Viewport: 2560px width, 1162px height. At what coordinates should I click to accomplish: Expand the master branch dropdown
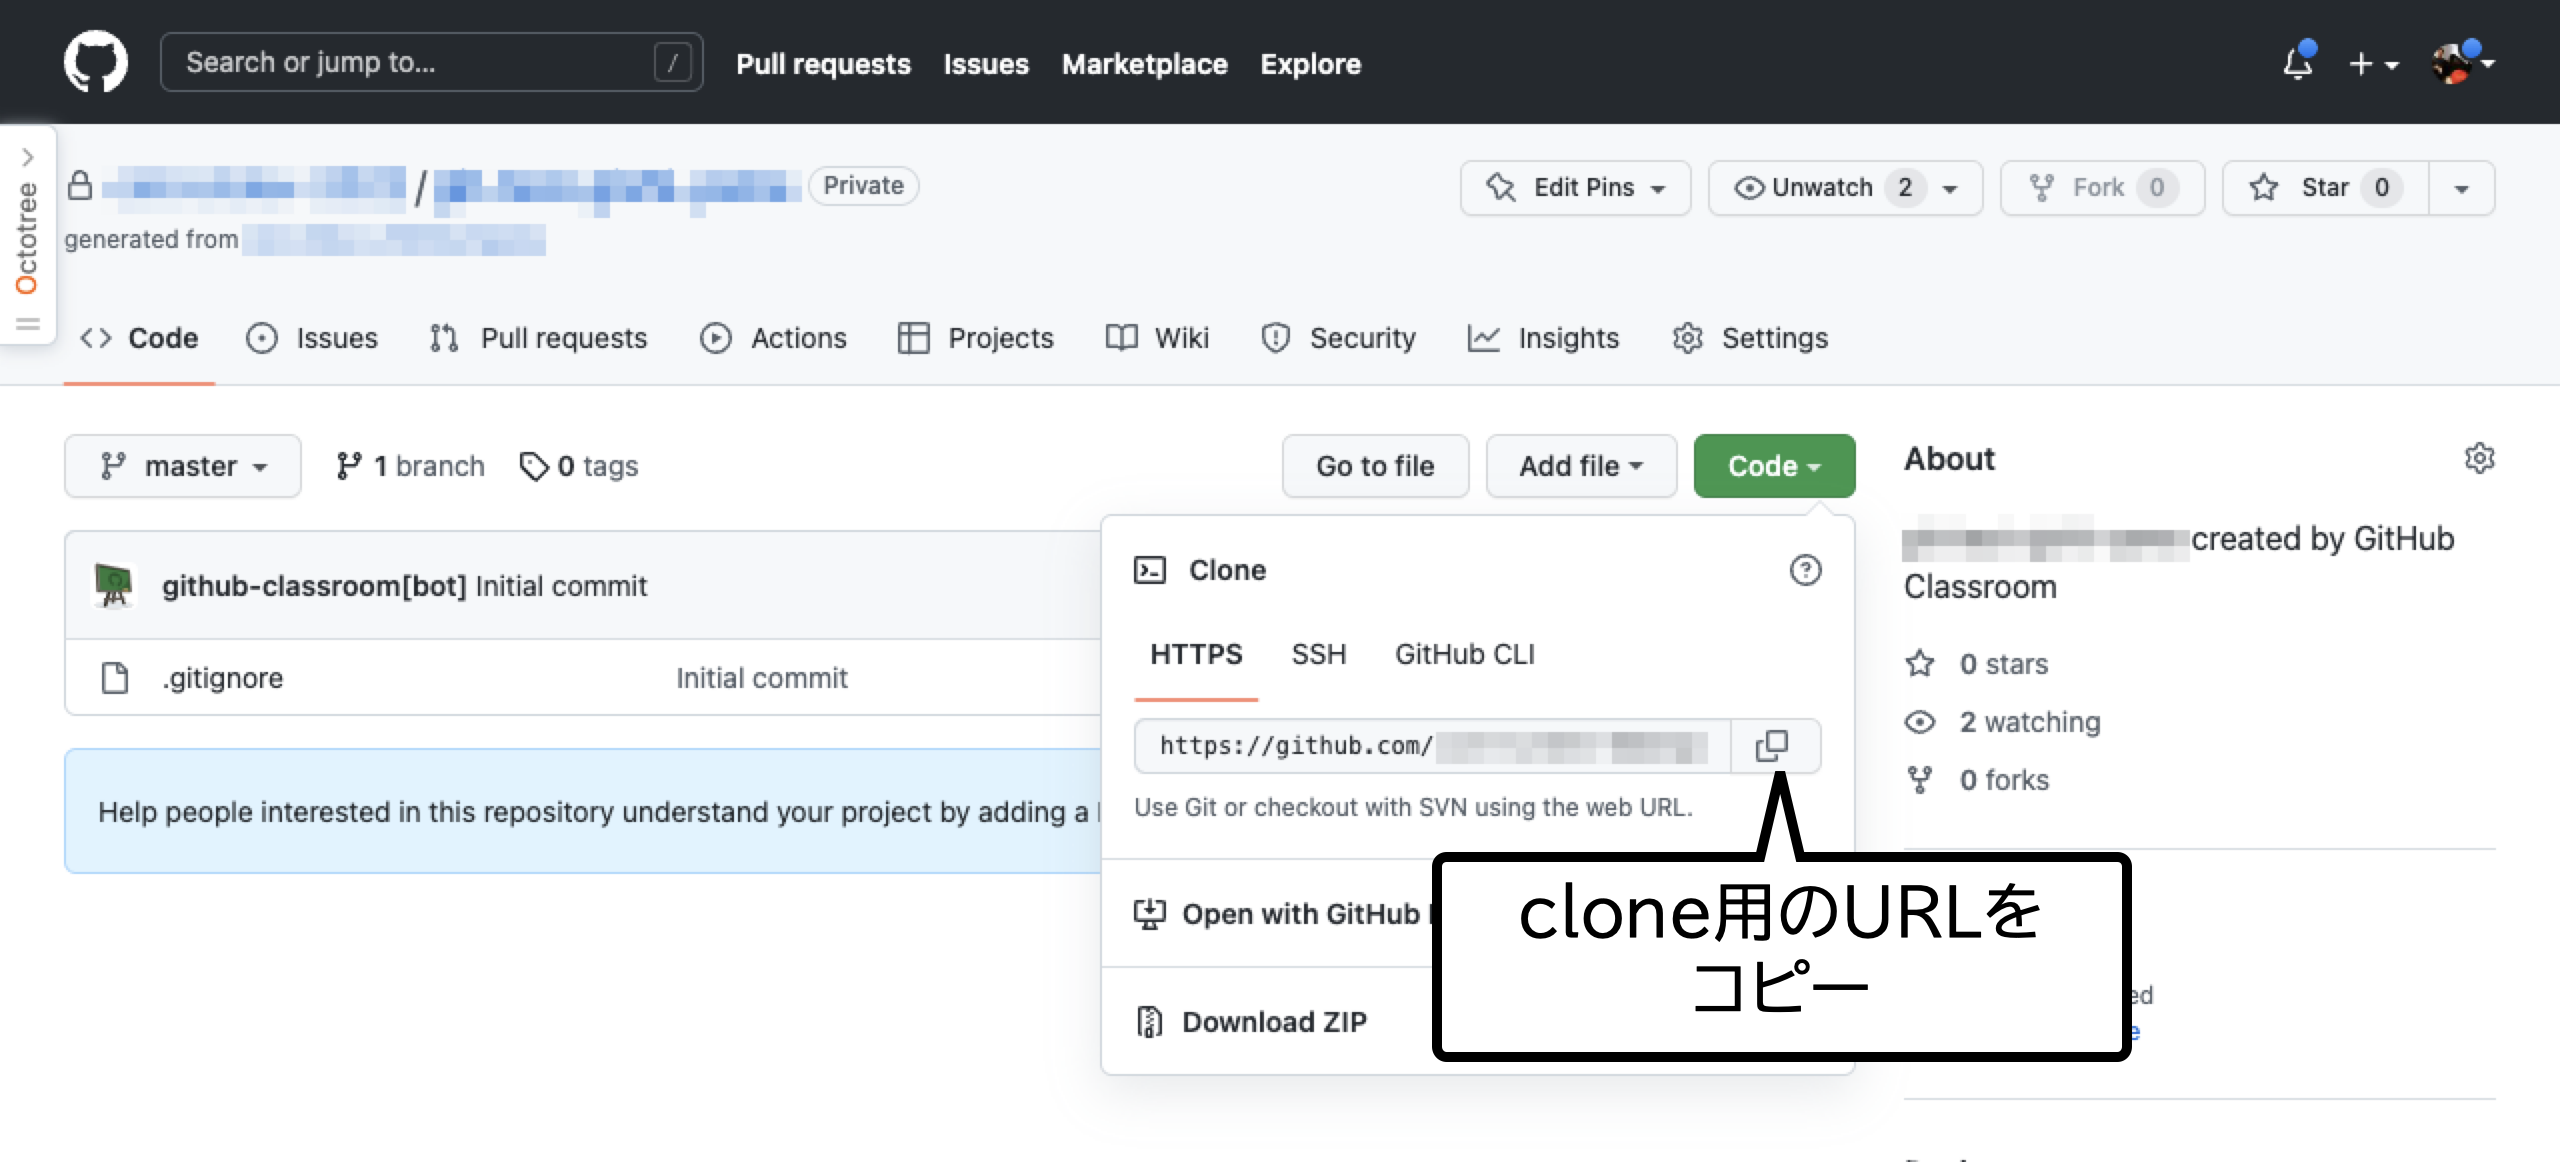[x=181, y=467]
